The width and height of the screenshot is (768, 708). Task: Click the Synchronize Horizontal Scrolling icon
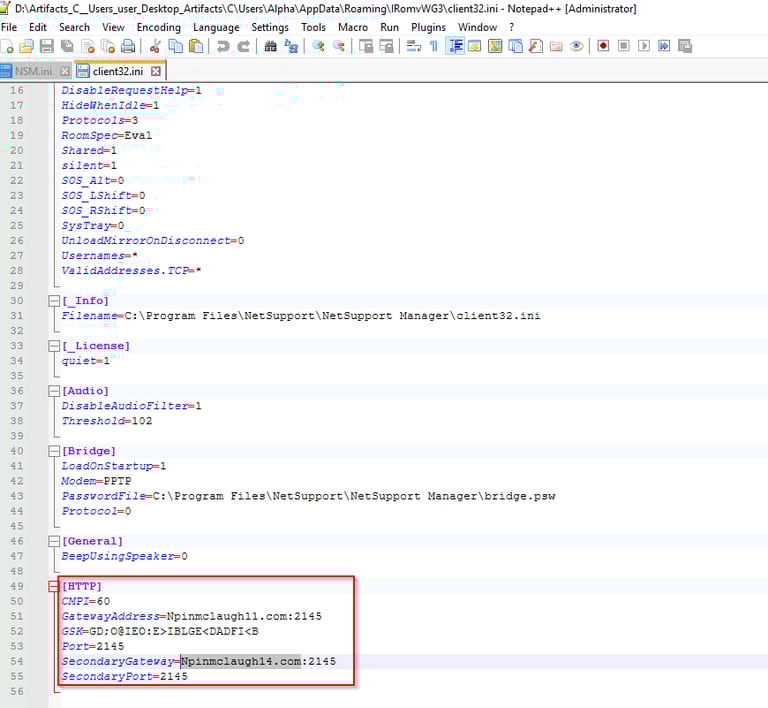pos(386,47)
